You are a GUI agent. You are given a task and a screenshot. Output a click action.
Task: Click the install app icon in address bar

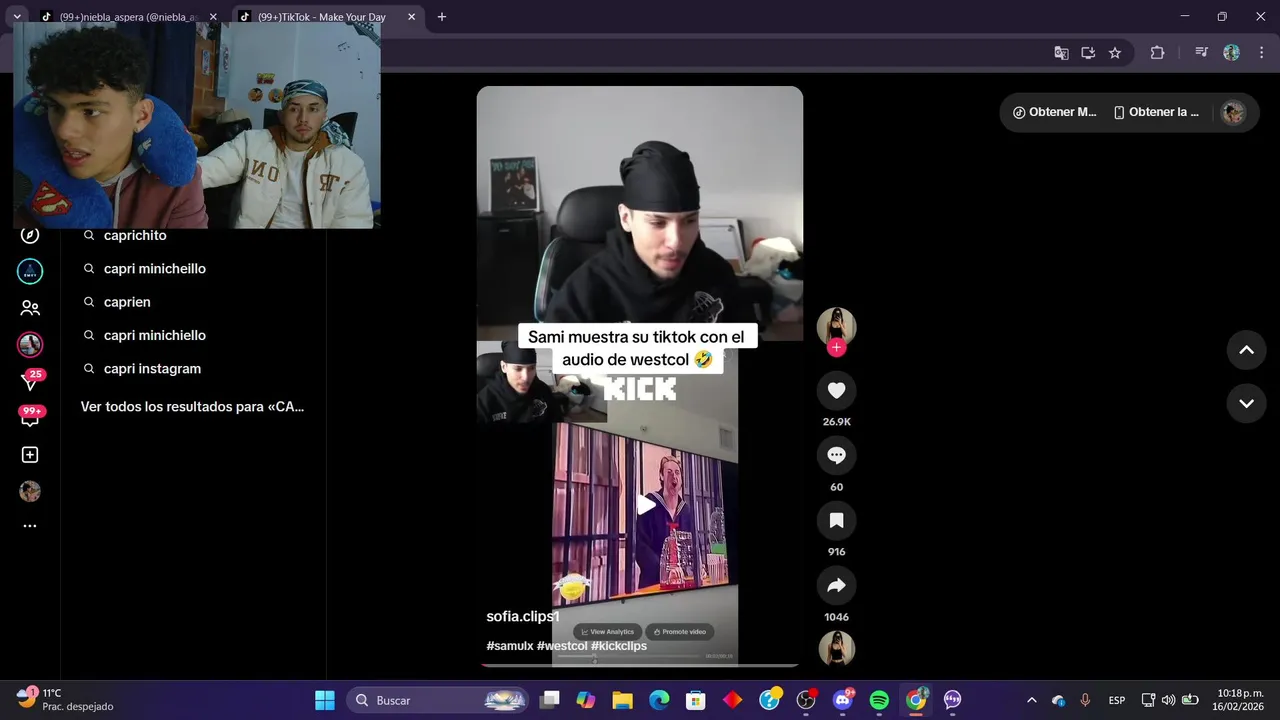click(1088, 53)
